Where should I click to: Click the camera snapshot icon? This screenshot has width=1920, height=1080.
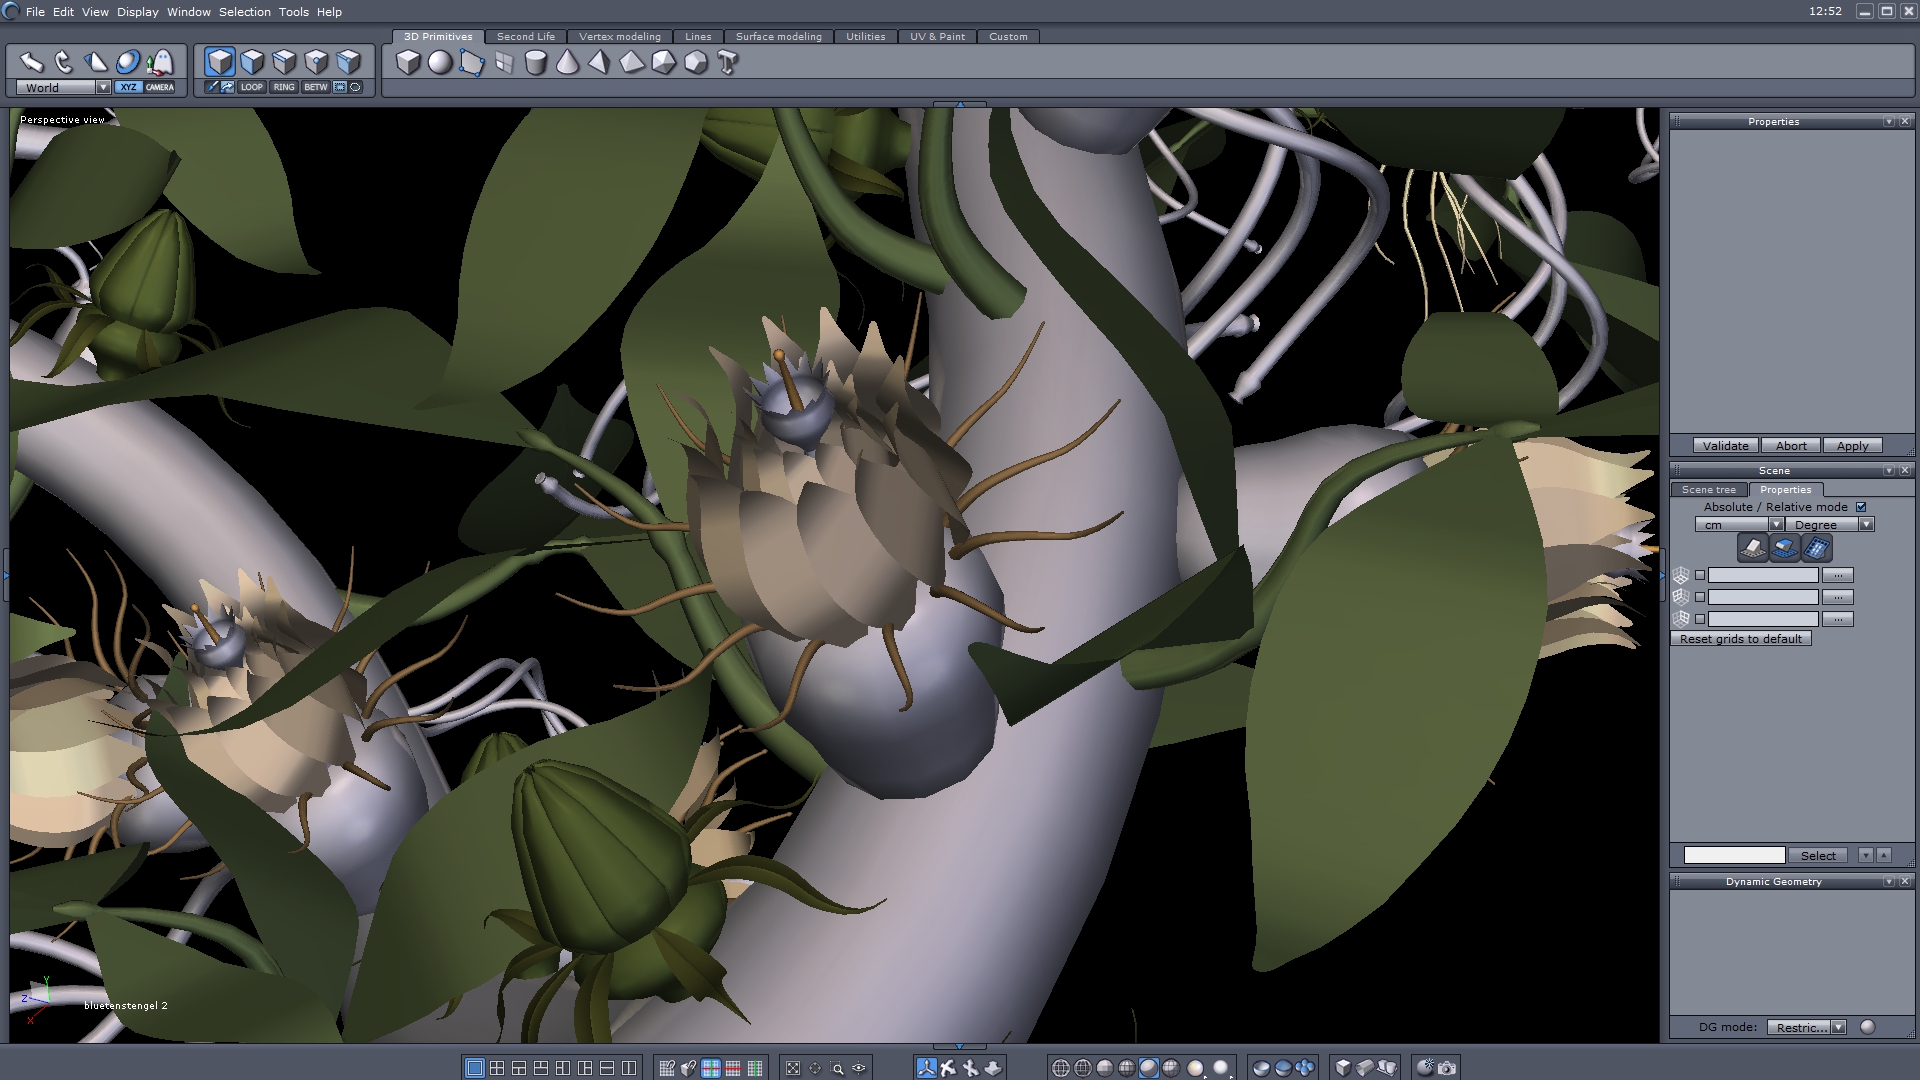[1447, 1068]
